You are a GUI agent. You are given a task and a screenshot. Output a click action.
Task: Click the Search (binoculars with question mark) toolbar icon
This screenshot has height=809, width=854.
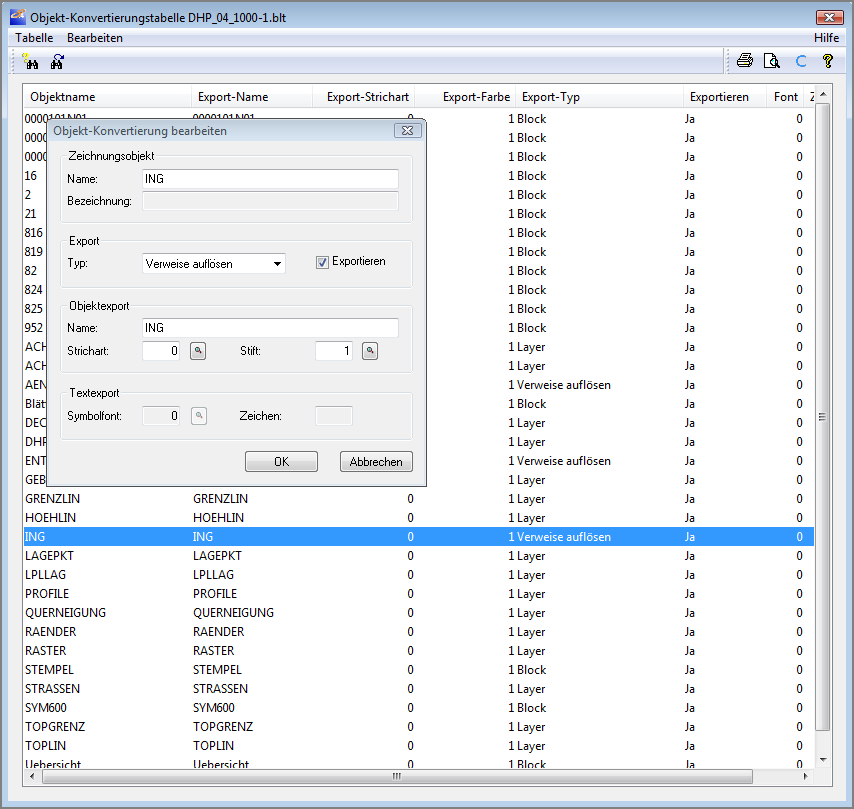[30, 62]
